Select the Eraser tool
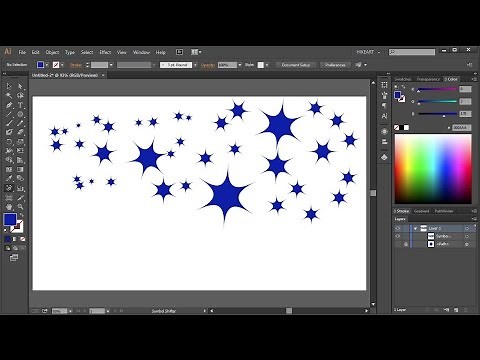480x360 pixels. (x=20, y=132)
